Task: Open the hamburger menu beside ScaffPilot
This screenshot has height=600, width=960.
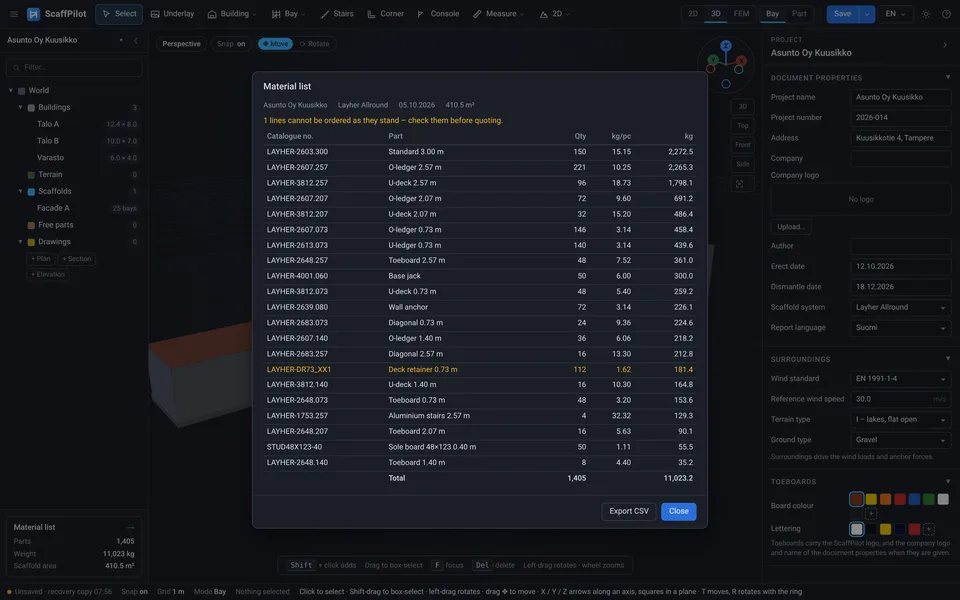Action: [13, 14]
